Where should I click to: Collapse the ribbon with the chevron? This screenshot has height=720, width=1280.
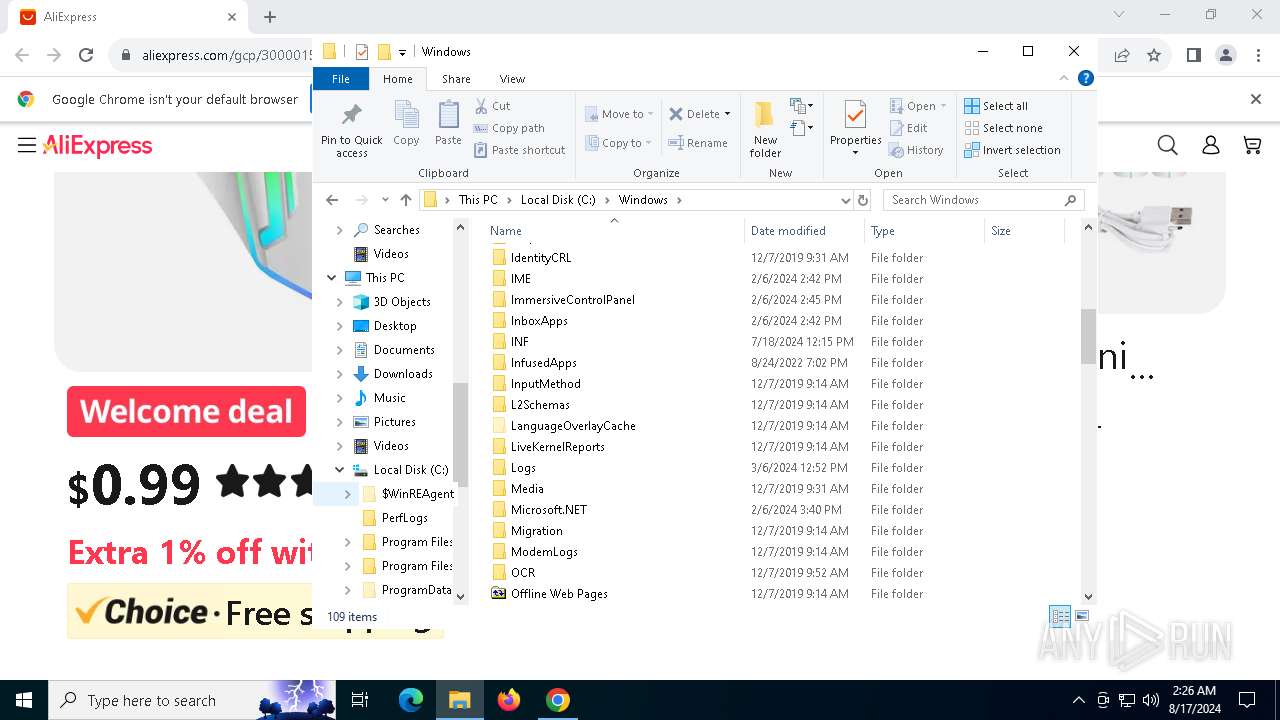(x=1065, y=78)
